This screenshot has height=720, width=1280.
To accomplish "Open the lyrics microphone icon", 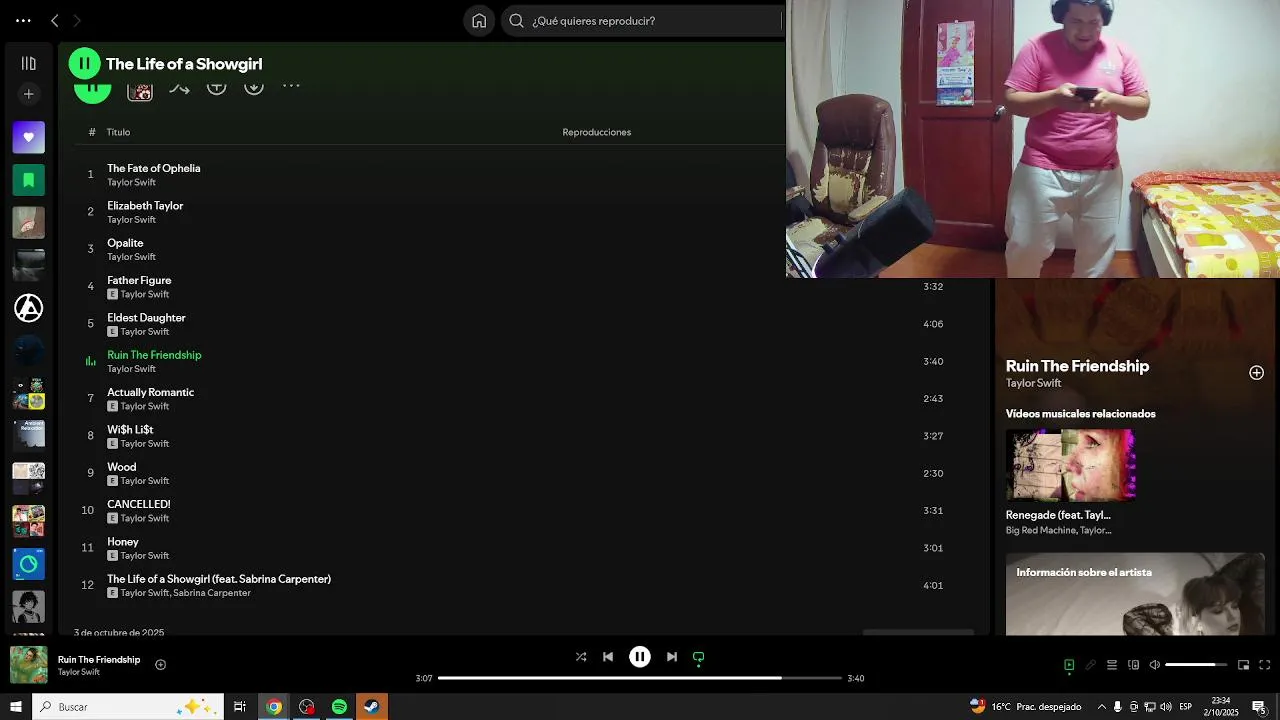I will [x=1090, y=665].
